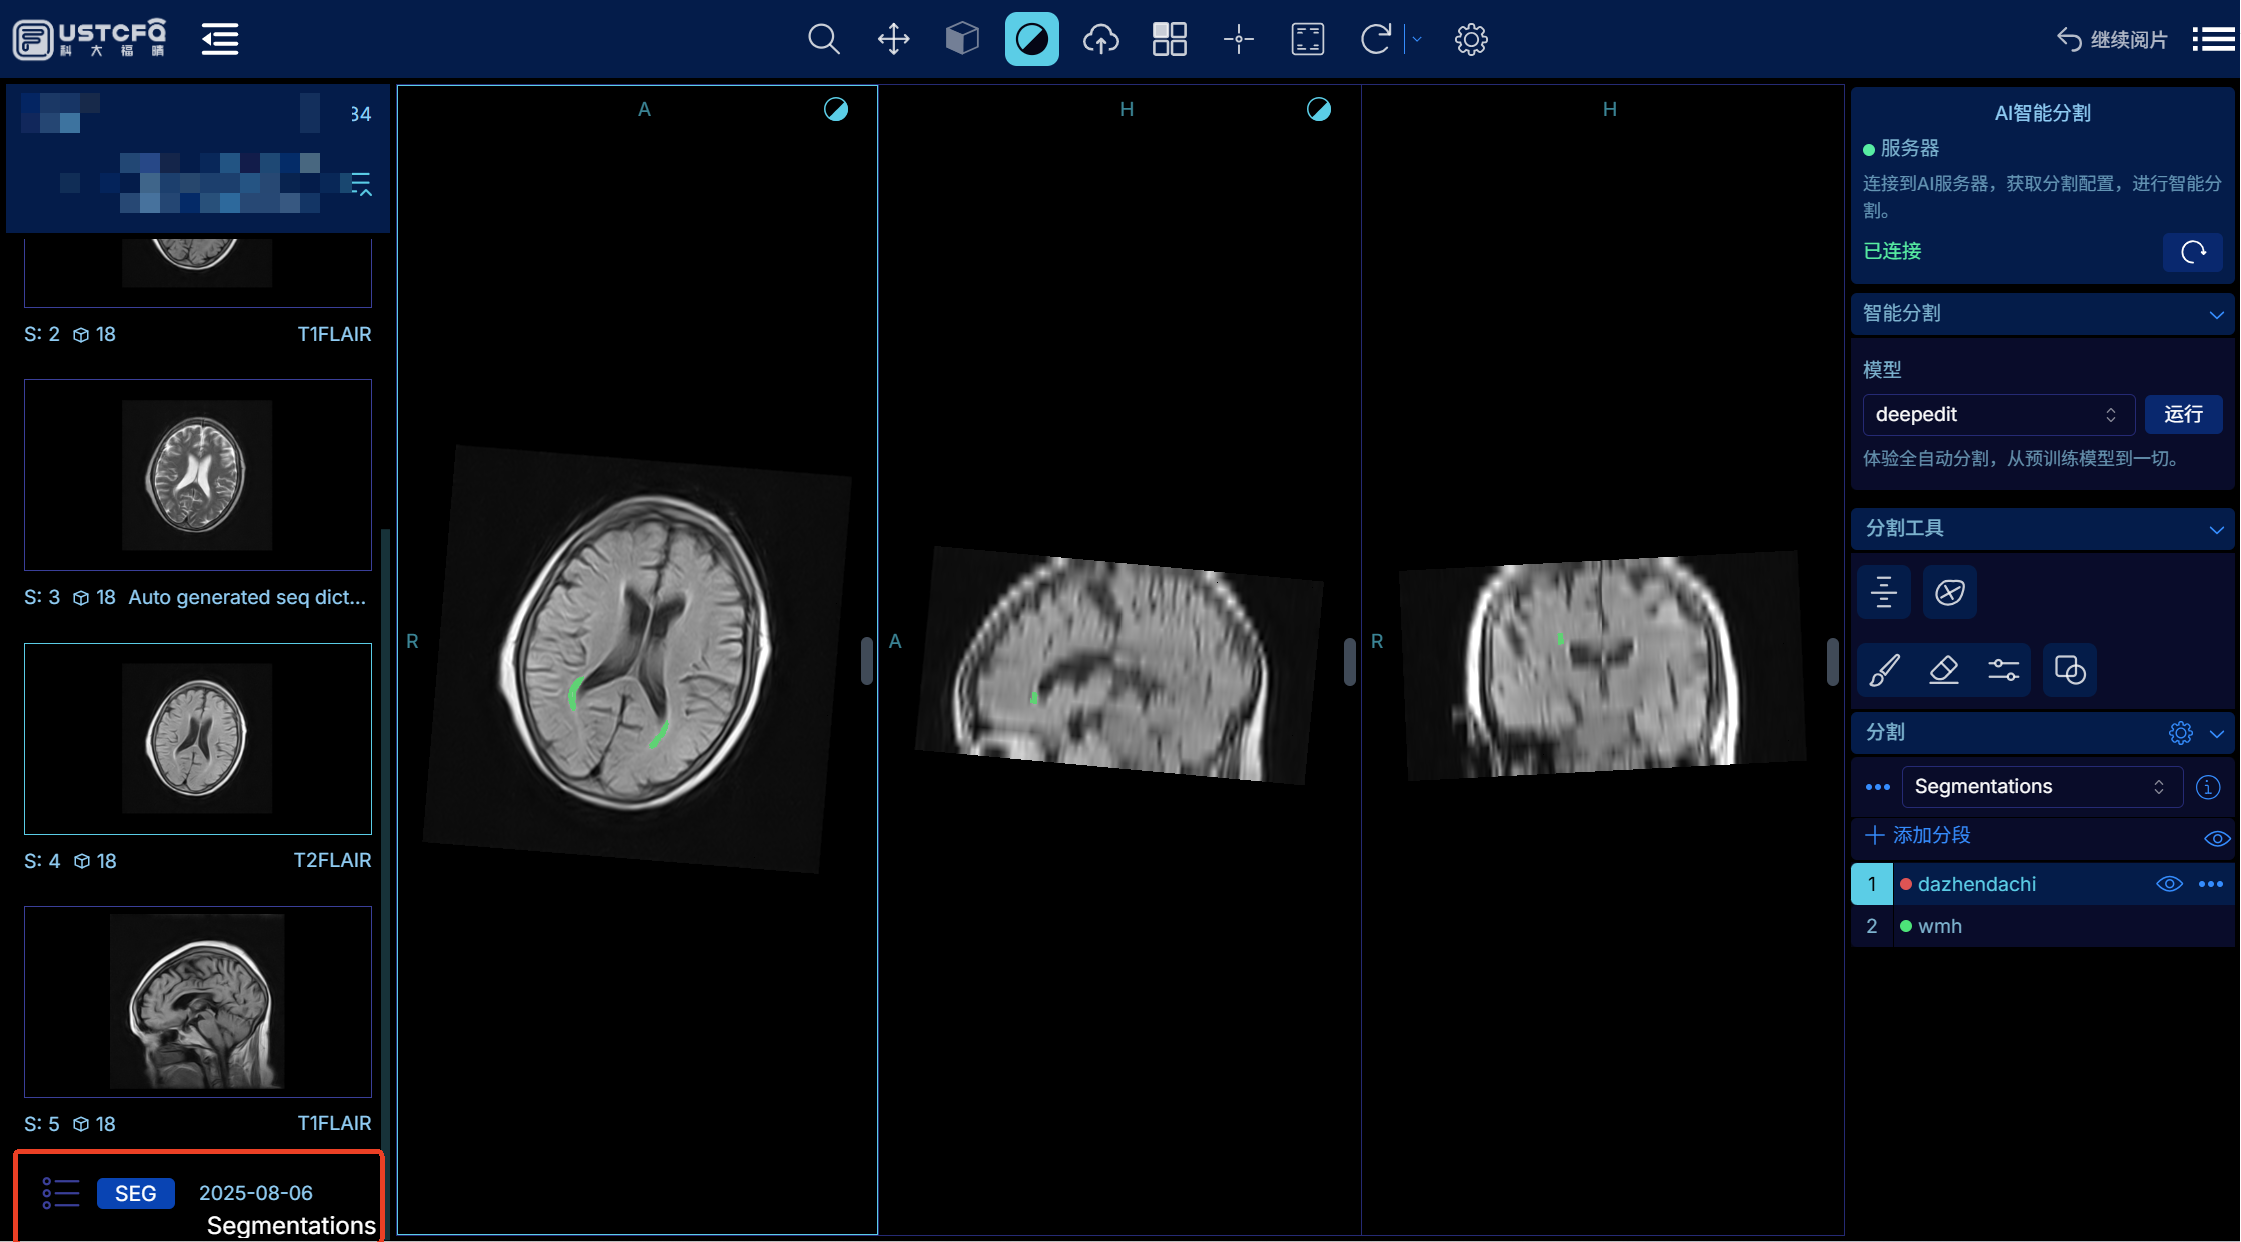This screenshot has height=1242, width=2241.
Task: Open the deepedit model dropdown
Action: tap(1997, 415)
